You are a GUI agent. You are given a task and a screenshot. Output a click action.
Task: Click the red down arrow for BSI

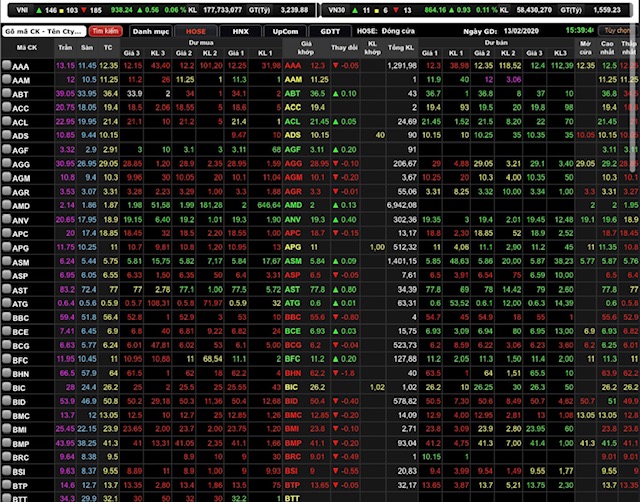(x=334, y=470)
